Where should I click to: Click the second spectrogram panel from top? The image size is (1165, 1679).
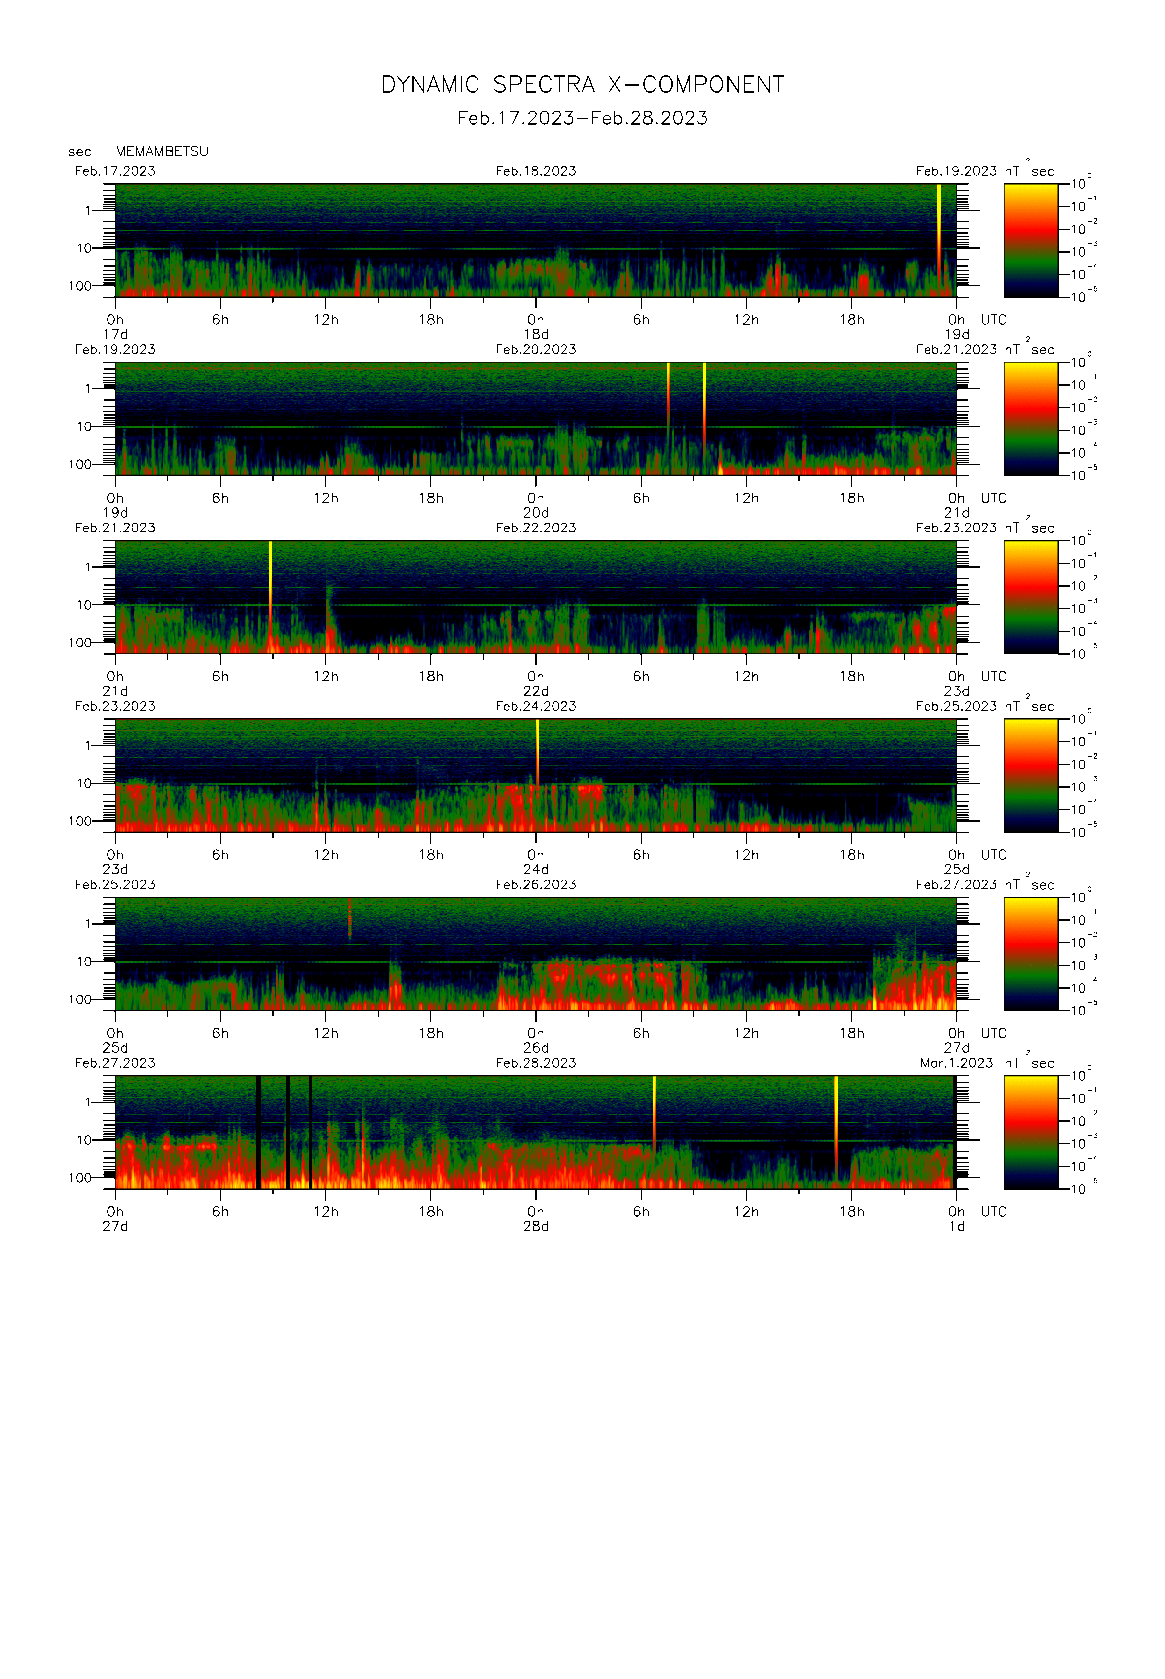point(535,418)
